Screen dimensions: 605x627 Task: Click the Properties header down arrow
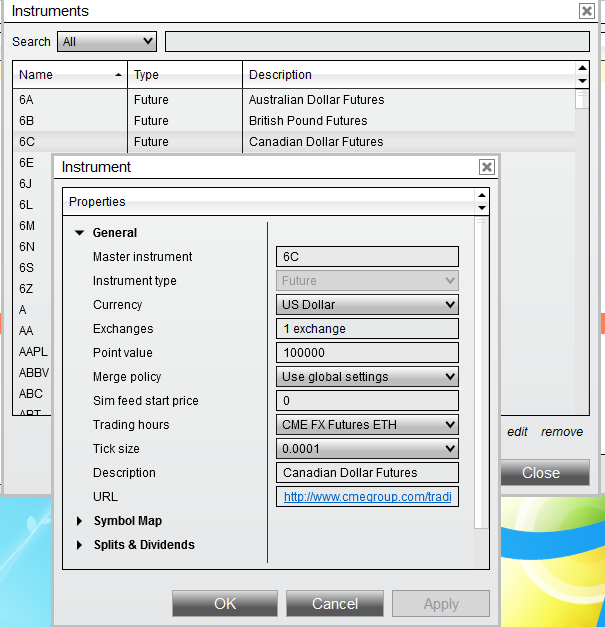pyautogui.click(x=482, y=208)
